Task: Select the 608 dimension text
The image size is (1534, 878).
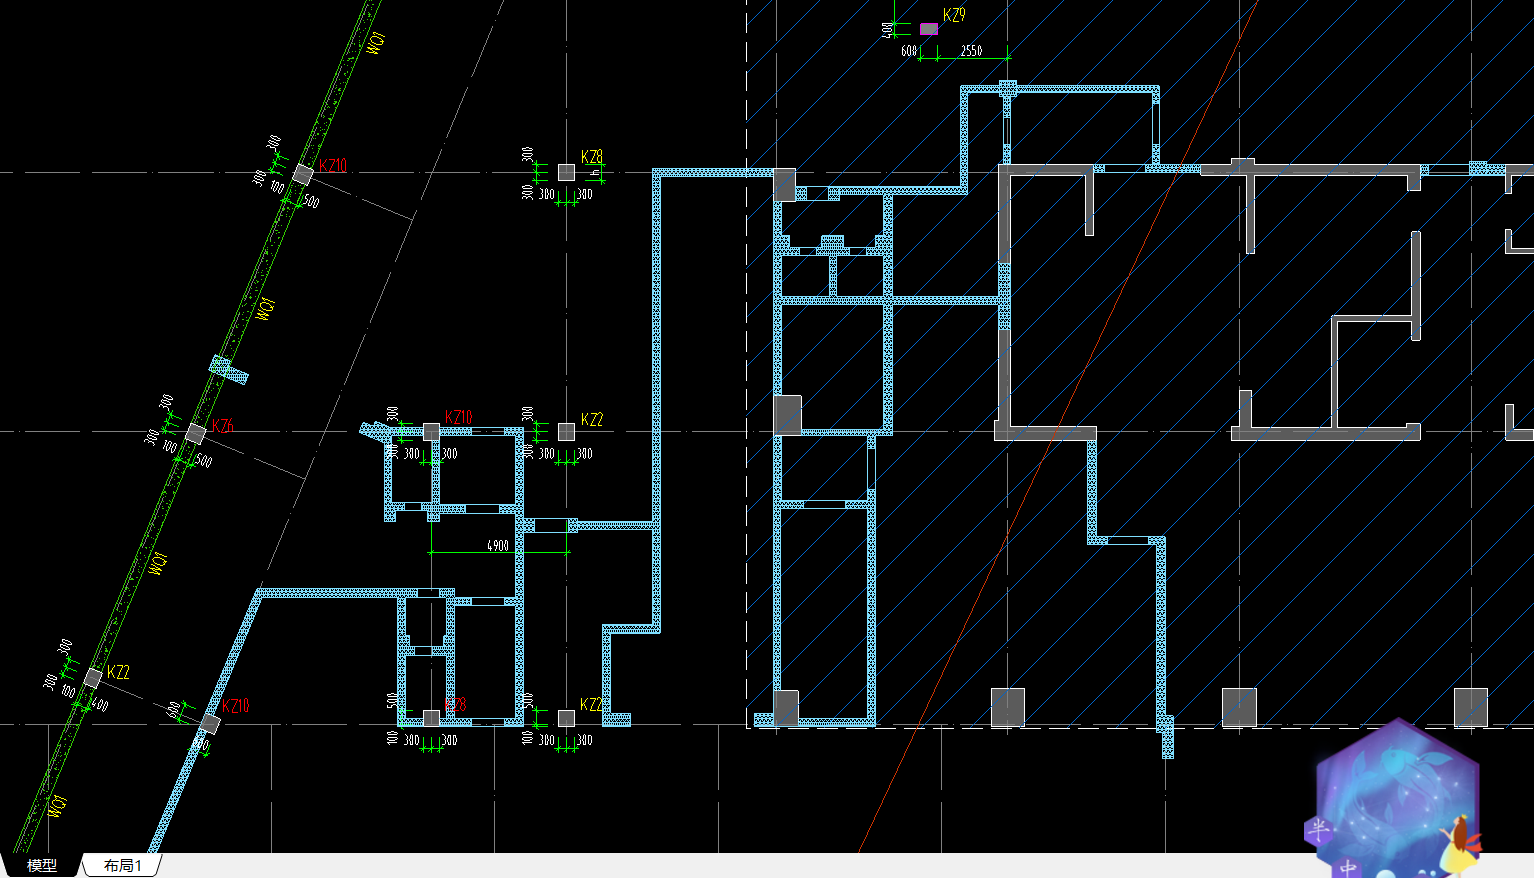Action: pos(908,50)
